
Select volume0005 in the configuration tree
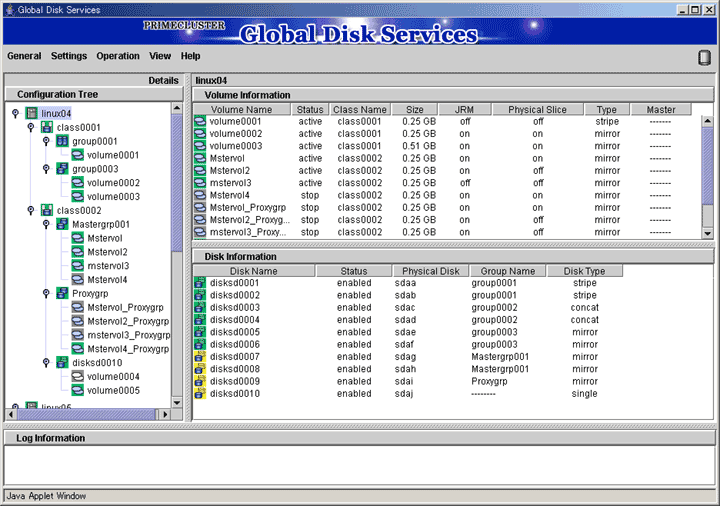[x=113, y=390]
